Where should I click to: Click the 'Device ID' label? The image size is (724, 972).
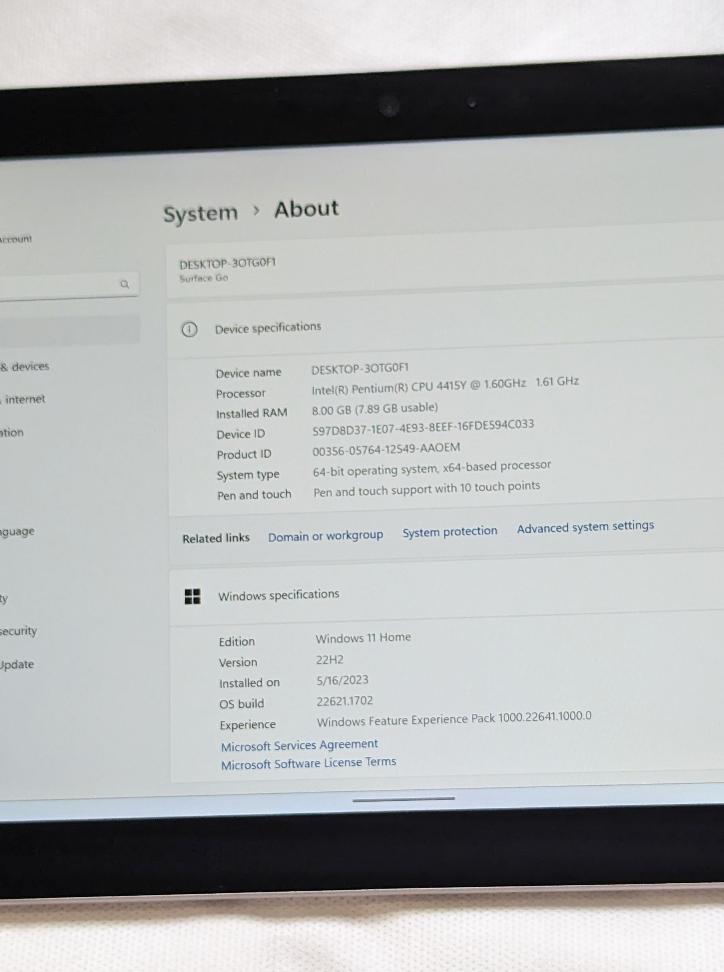(241, 435)
